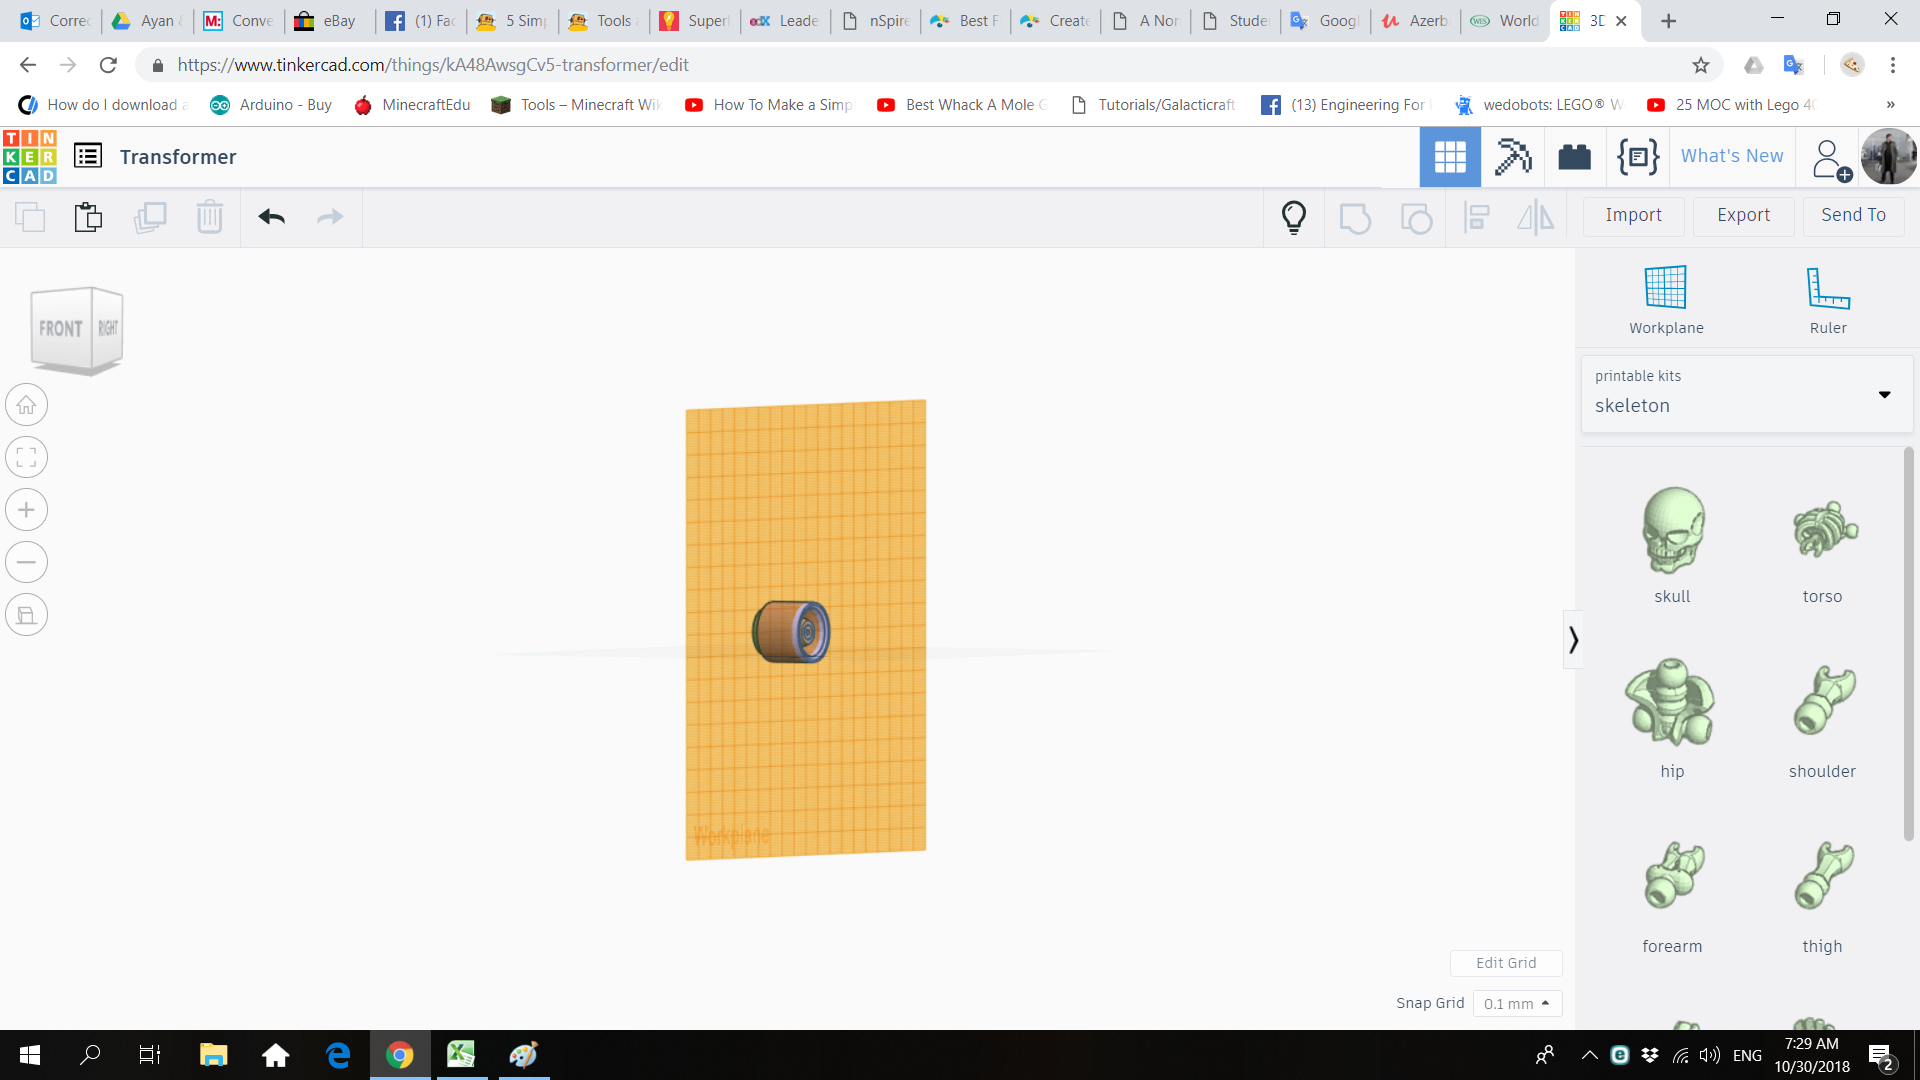Select the Workplane tool
Image resolution: width=1920 pixels, height=1080 pixels.
1665,297
